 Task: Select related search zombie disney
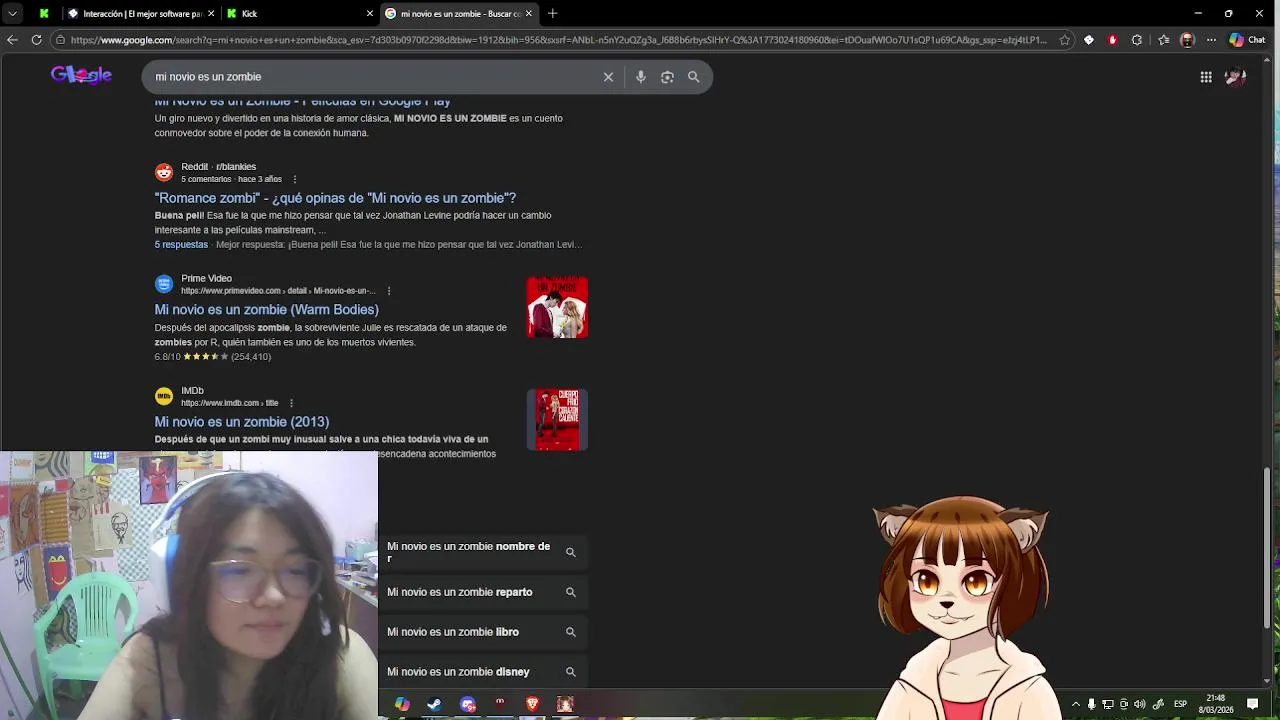(483, 672)
